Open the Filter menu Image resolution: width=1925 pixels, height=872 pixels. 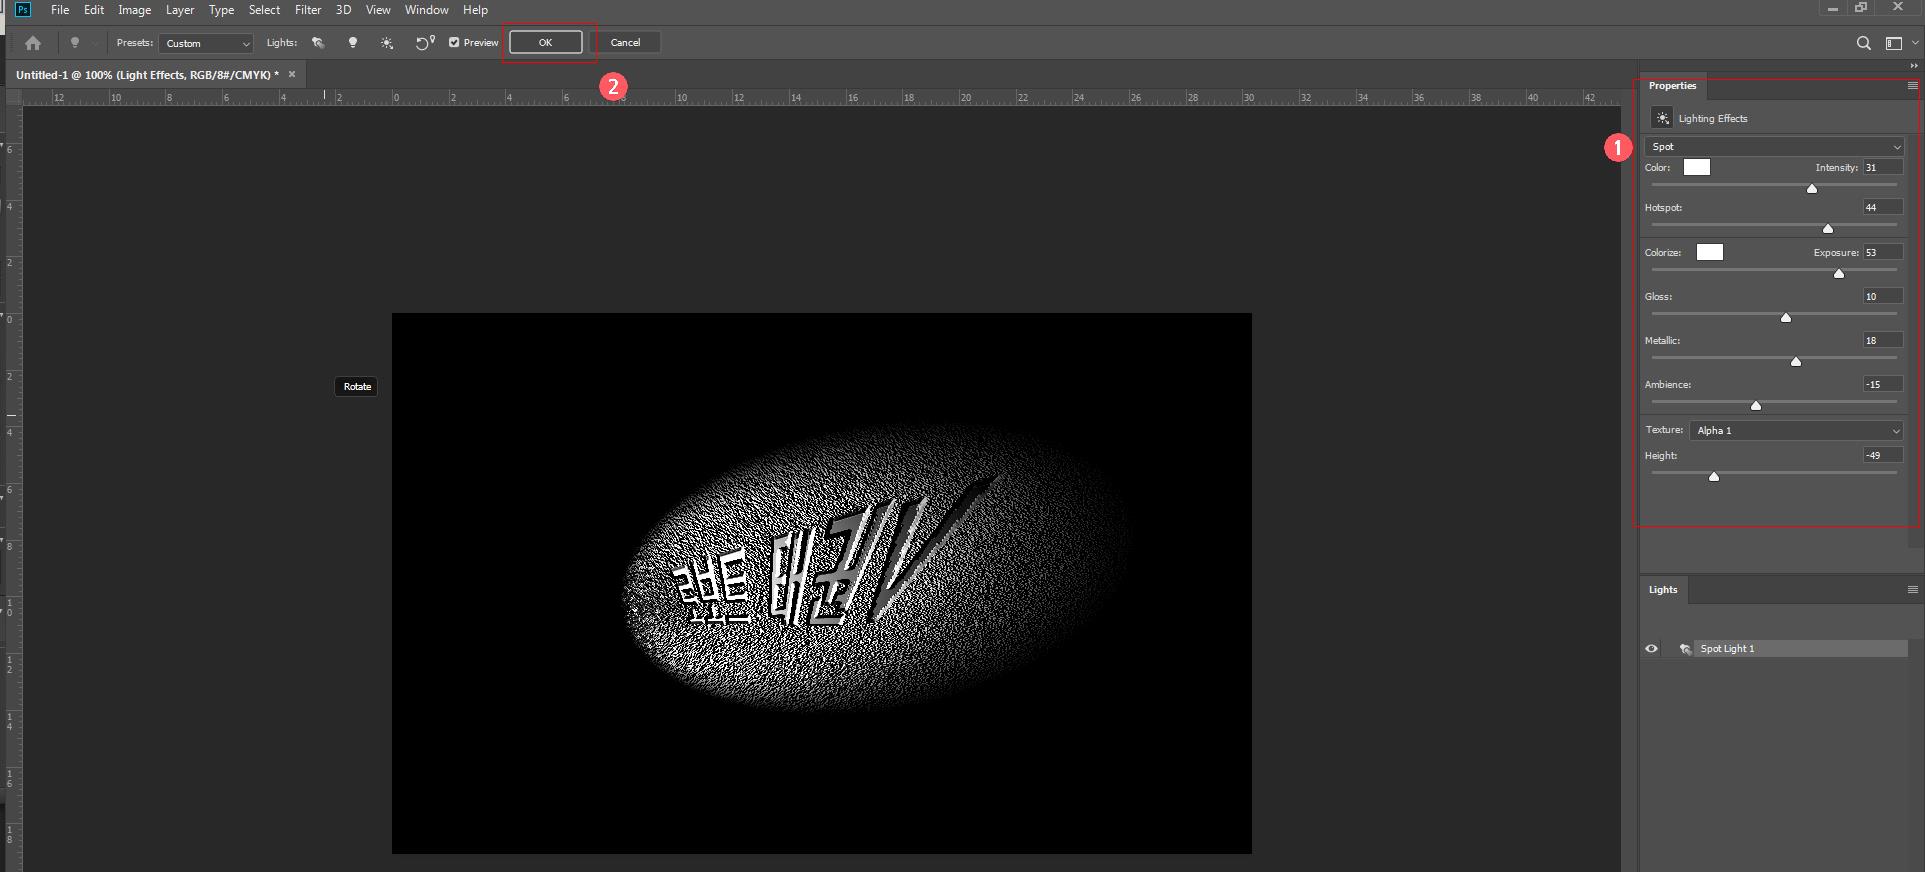308,10
